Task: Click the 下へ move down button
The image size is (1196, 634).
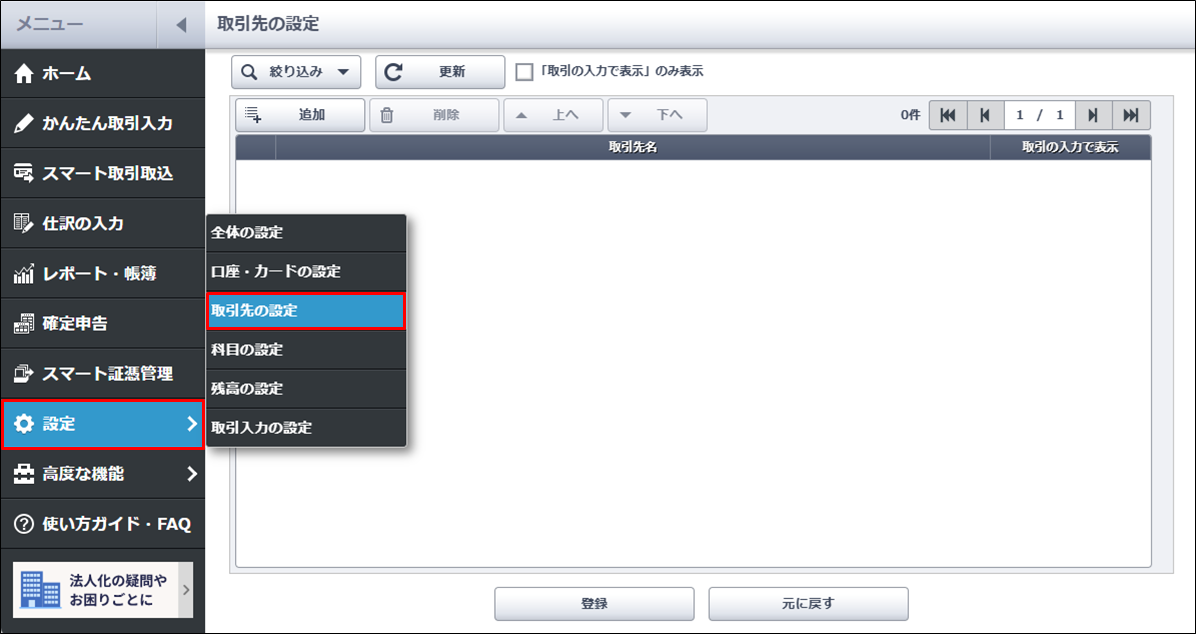Action: (x=657, y=115)
